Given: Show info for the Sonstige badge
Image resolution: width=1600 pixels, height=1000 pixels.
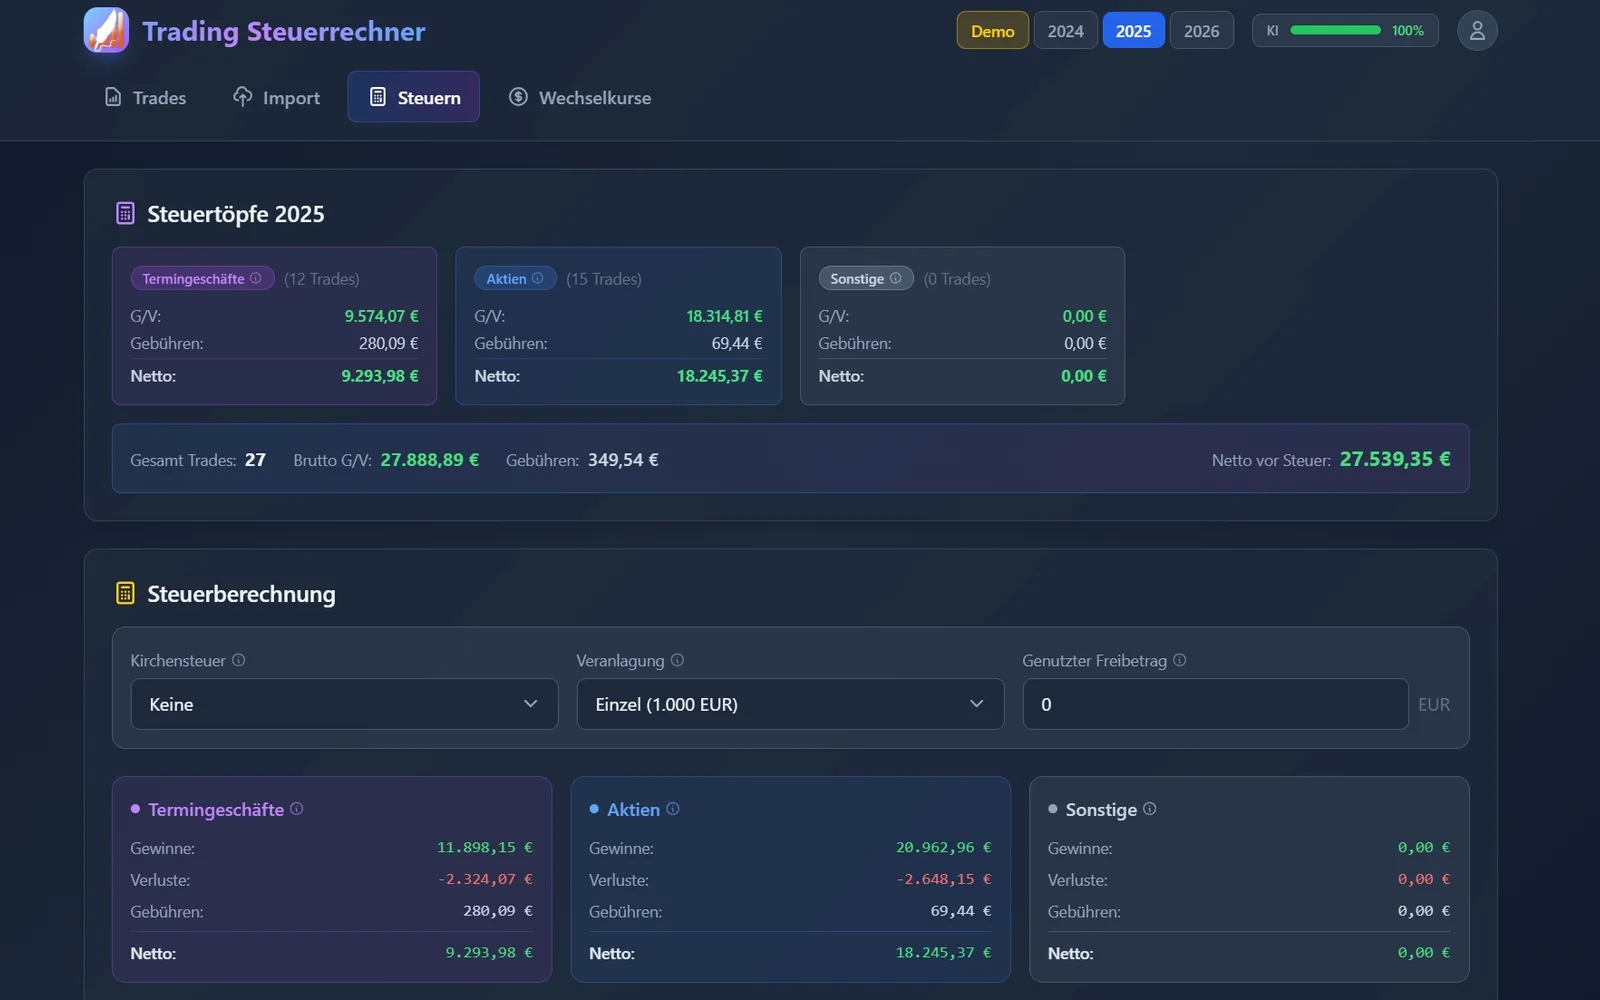Looking at the screenshot, I should (896, 278).
